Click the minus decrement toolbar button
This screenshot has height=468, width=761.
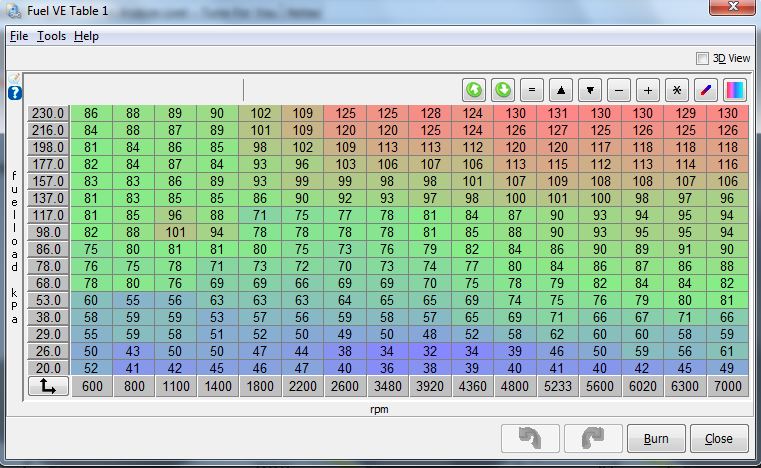click(619, 90)
